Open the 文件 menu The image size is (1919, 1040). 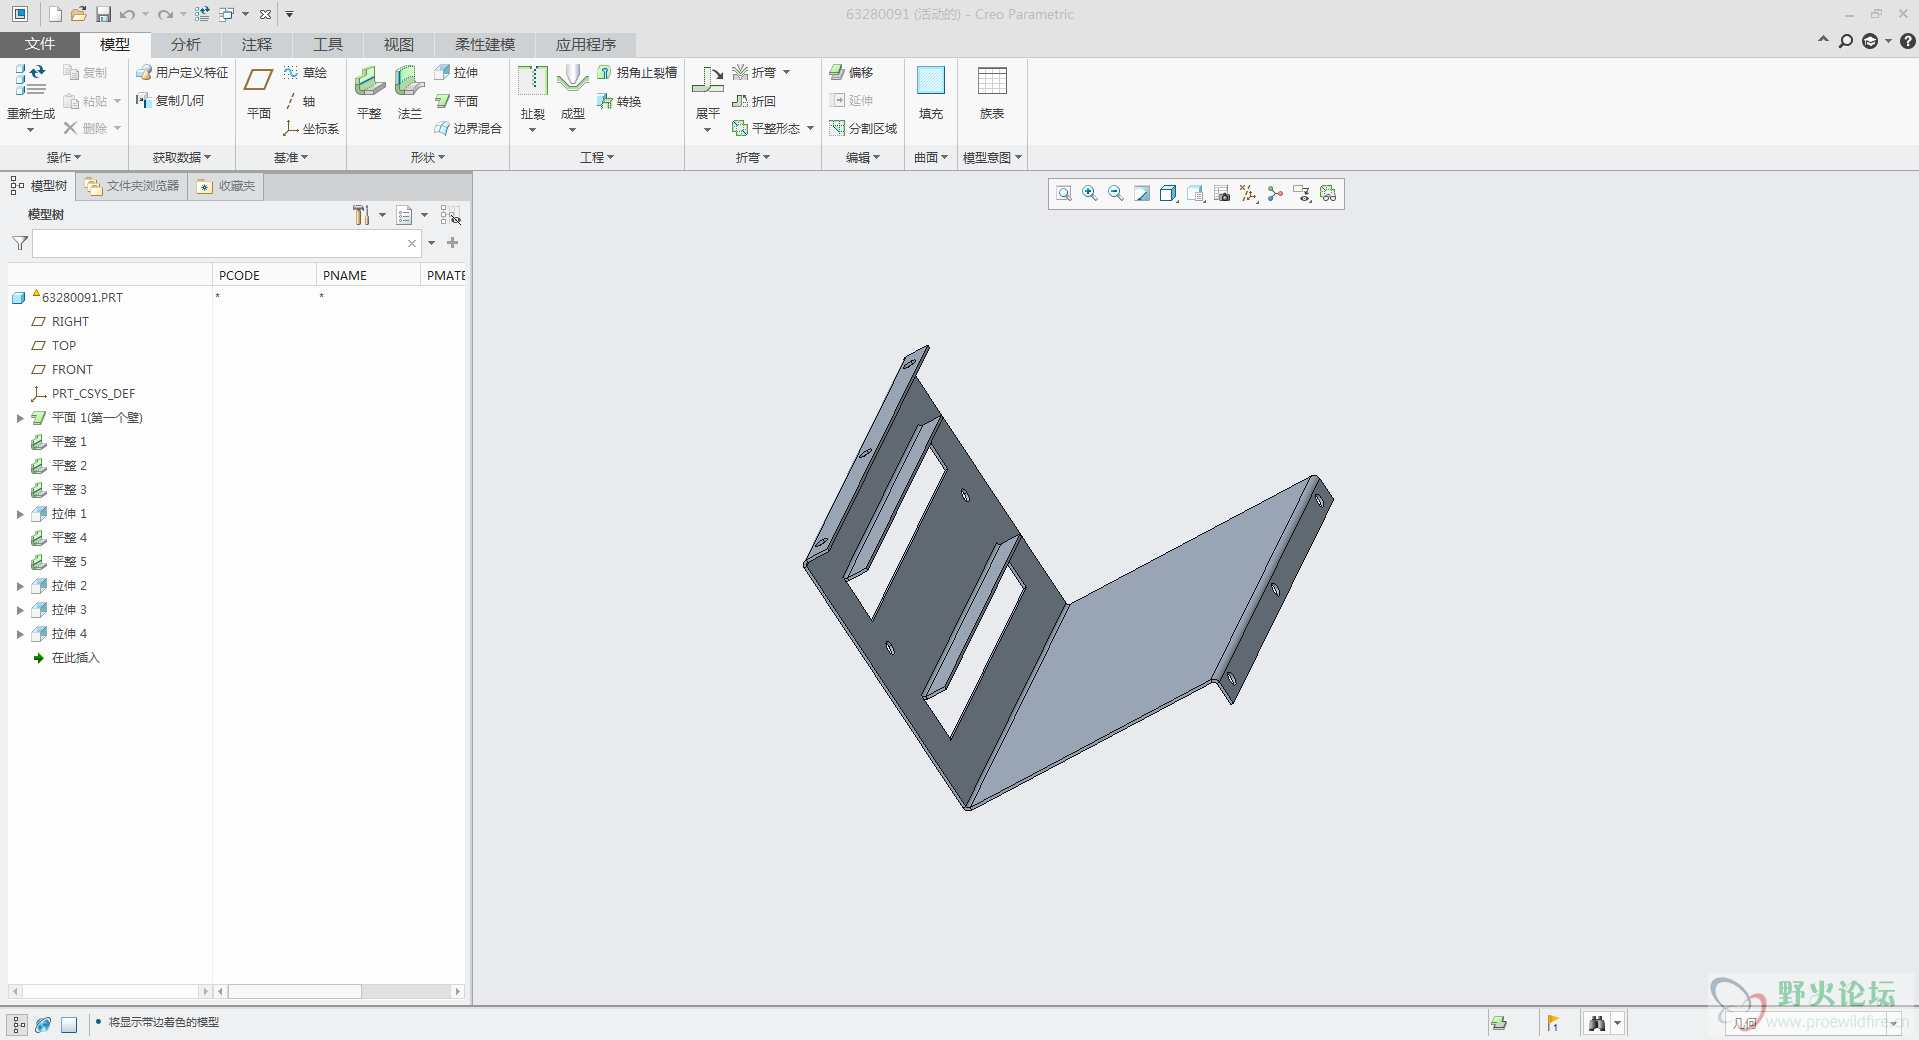[x=40, y=44]
